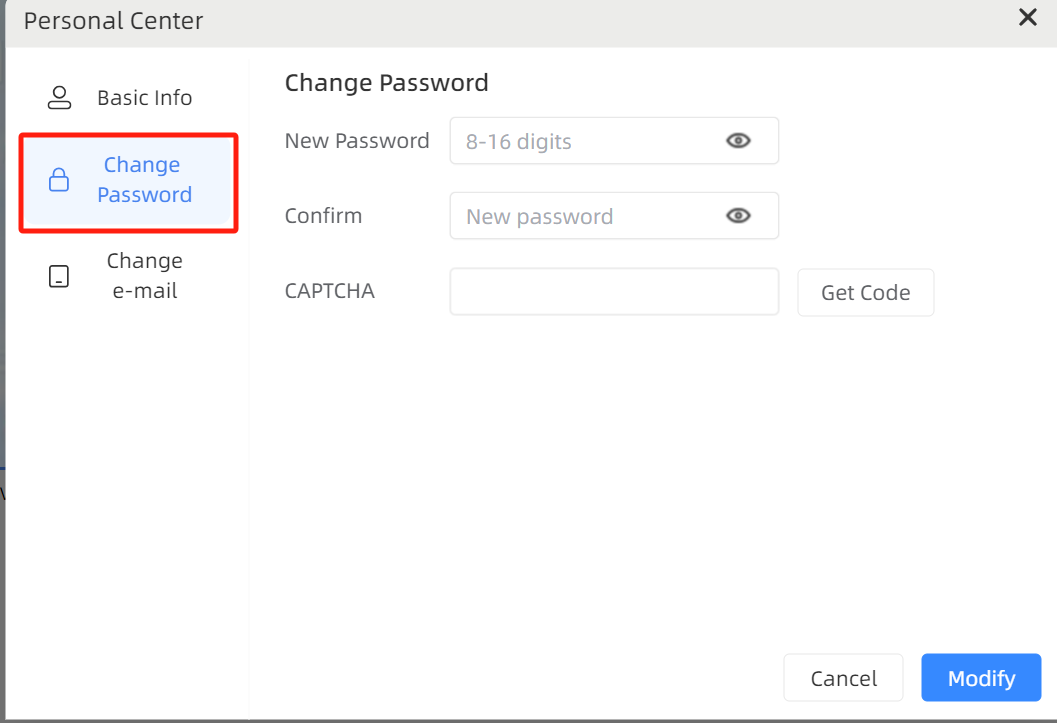1057x723 pixels.
Task: Click the CAPTCHA field label
Action: click(x=330, y=292)
